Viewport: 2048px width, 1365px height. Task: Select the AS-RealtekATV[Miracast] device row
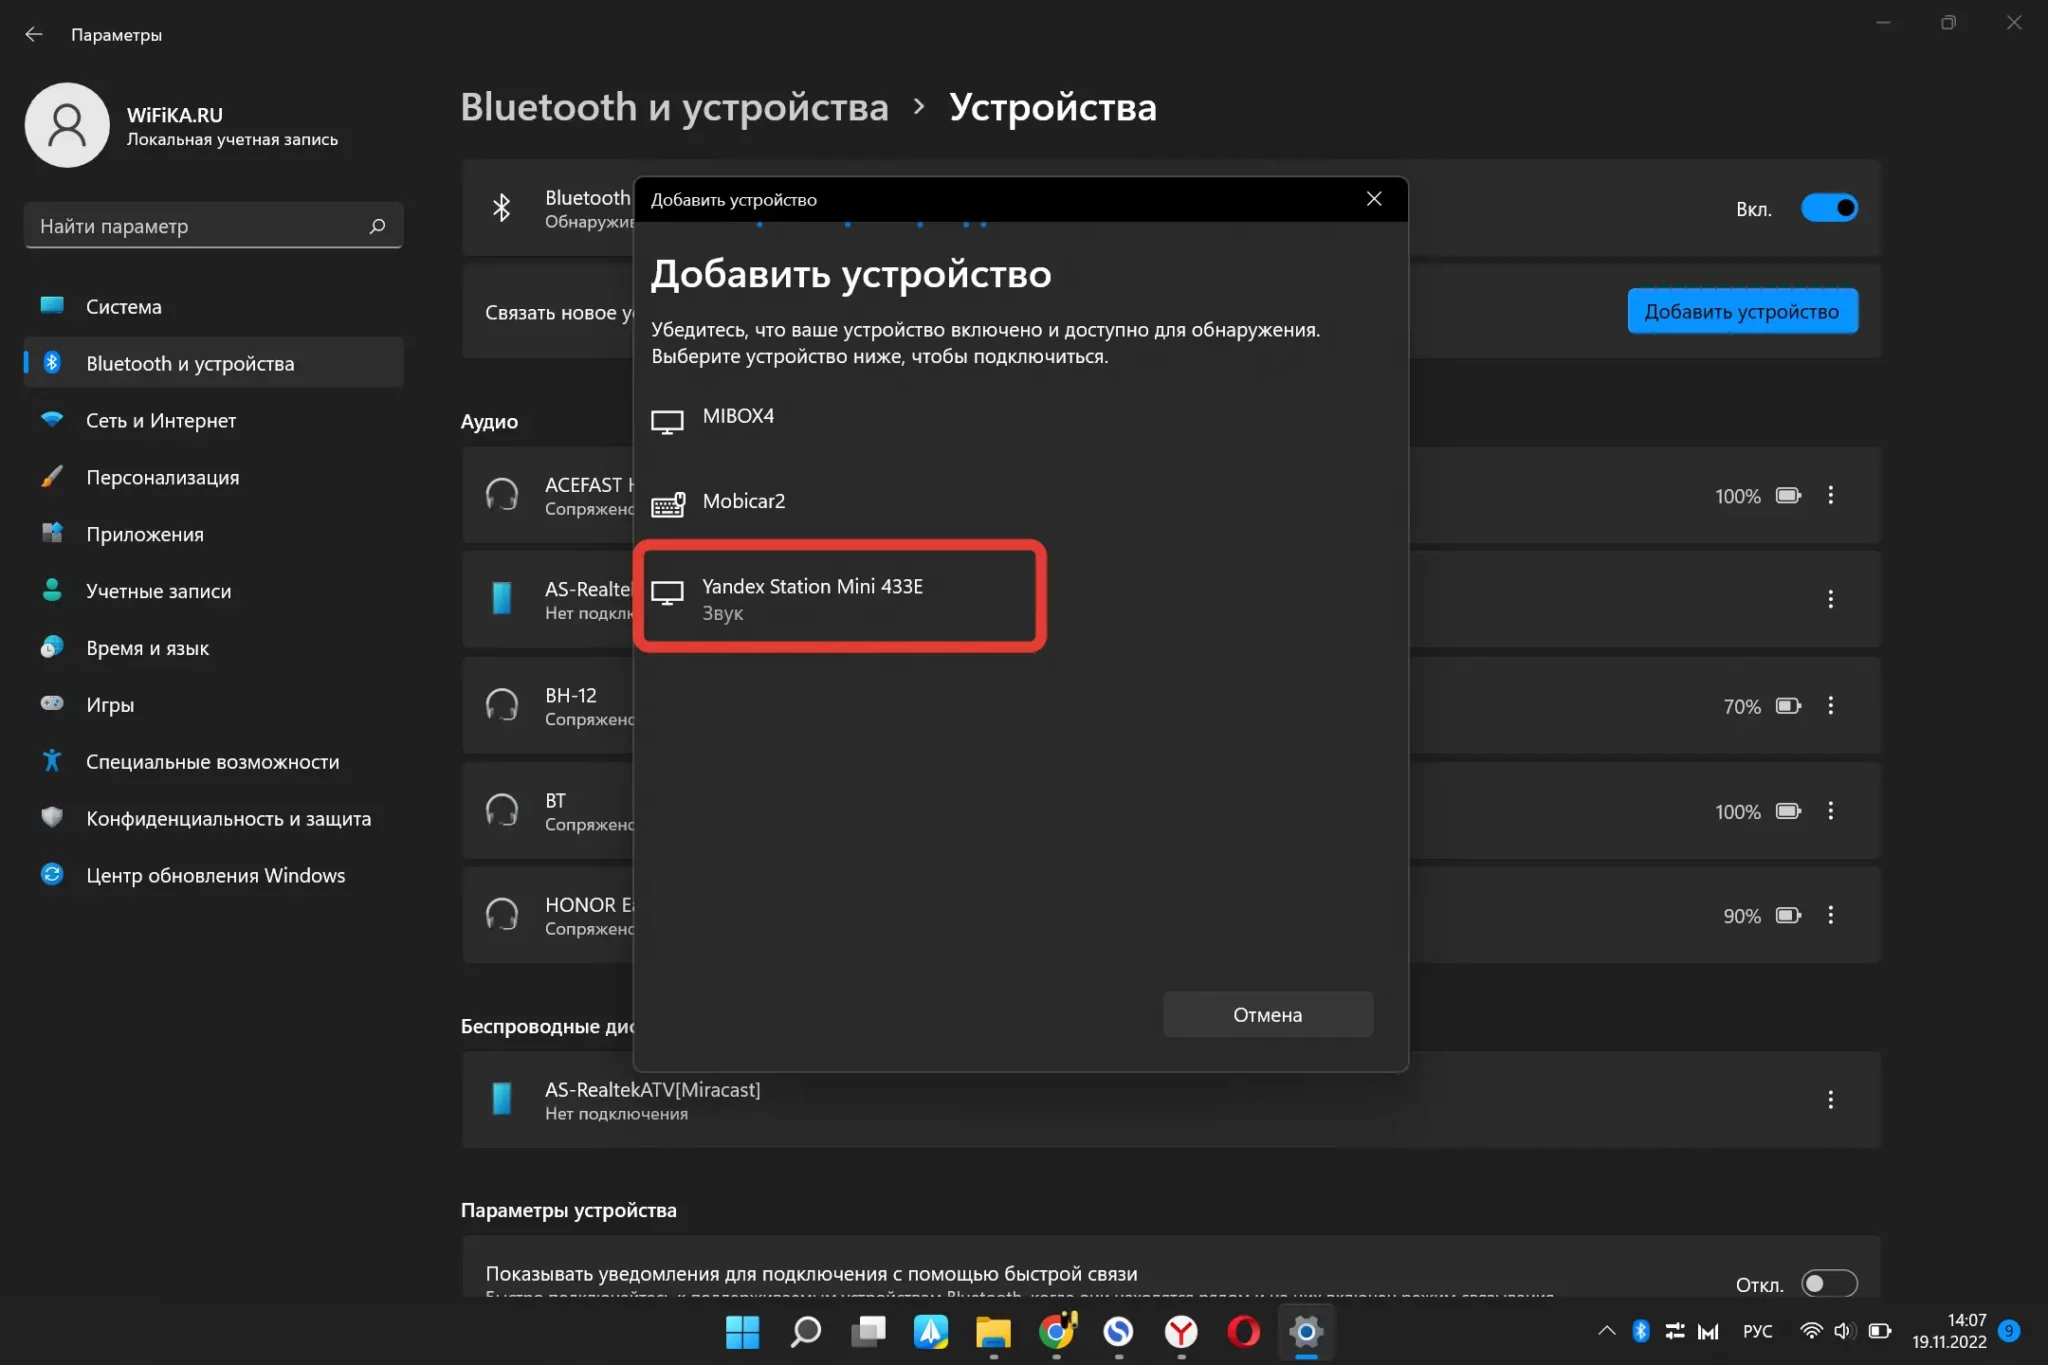point(1171,1100)
